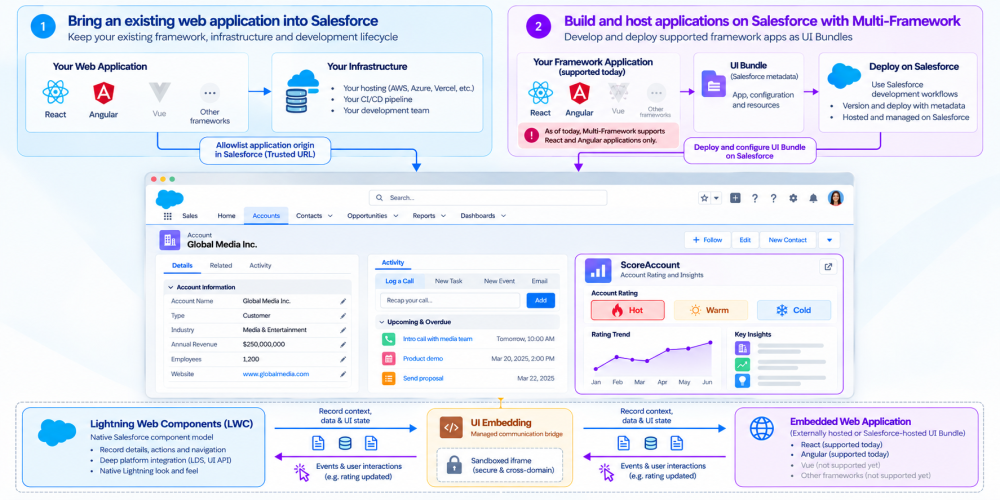The height and width of the screenshot is (500, 1000).
Task: Click the green phone icon for Intro call
Action: pos(388,339)
